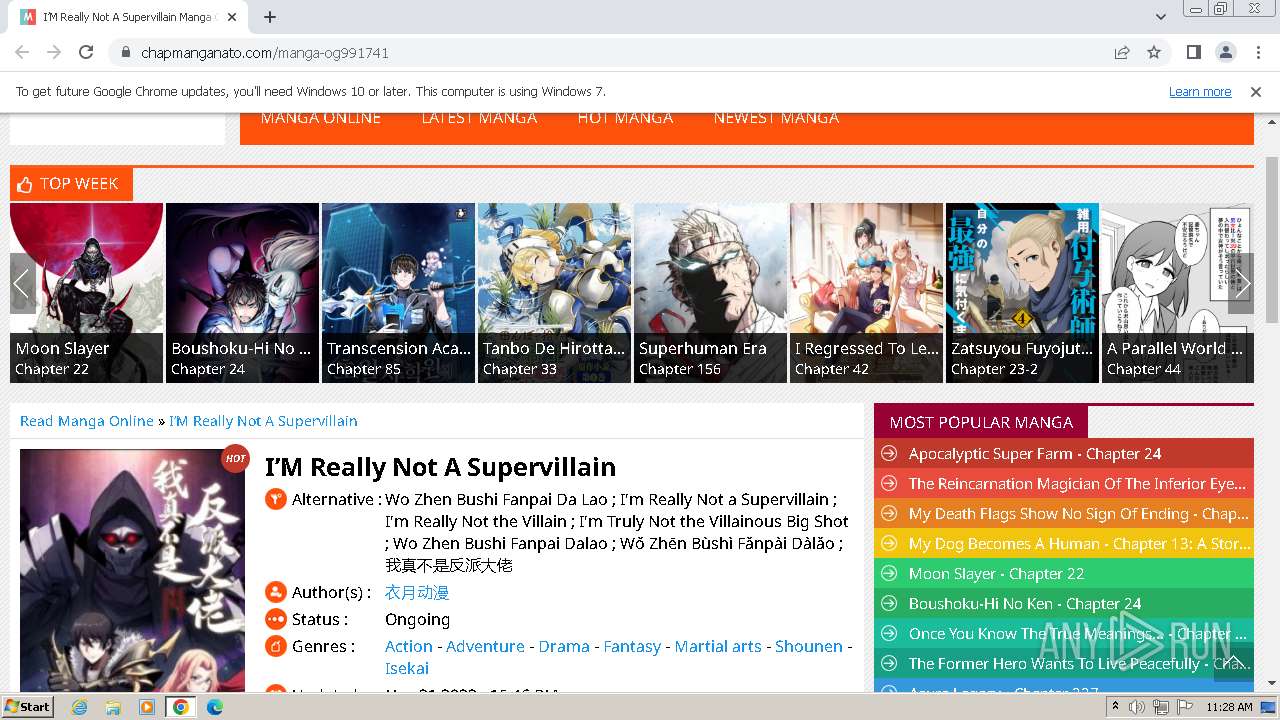Open the media player taskbar icon
The image size is (1280, 720).
(147, 707)
